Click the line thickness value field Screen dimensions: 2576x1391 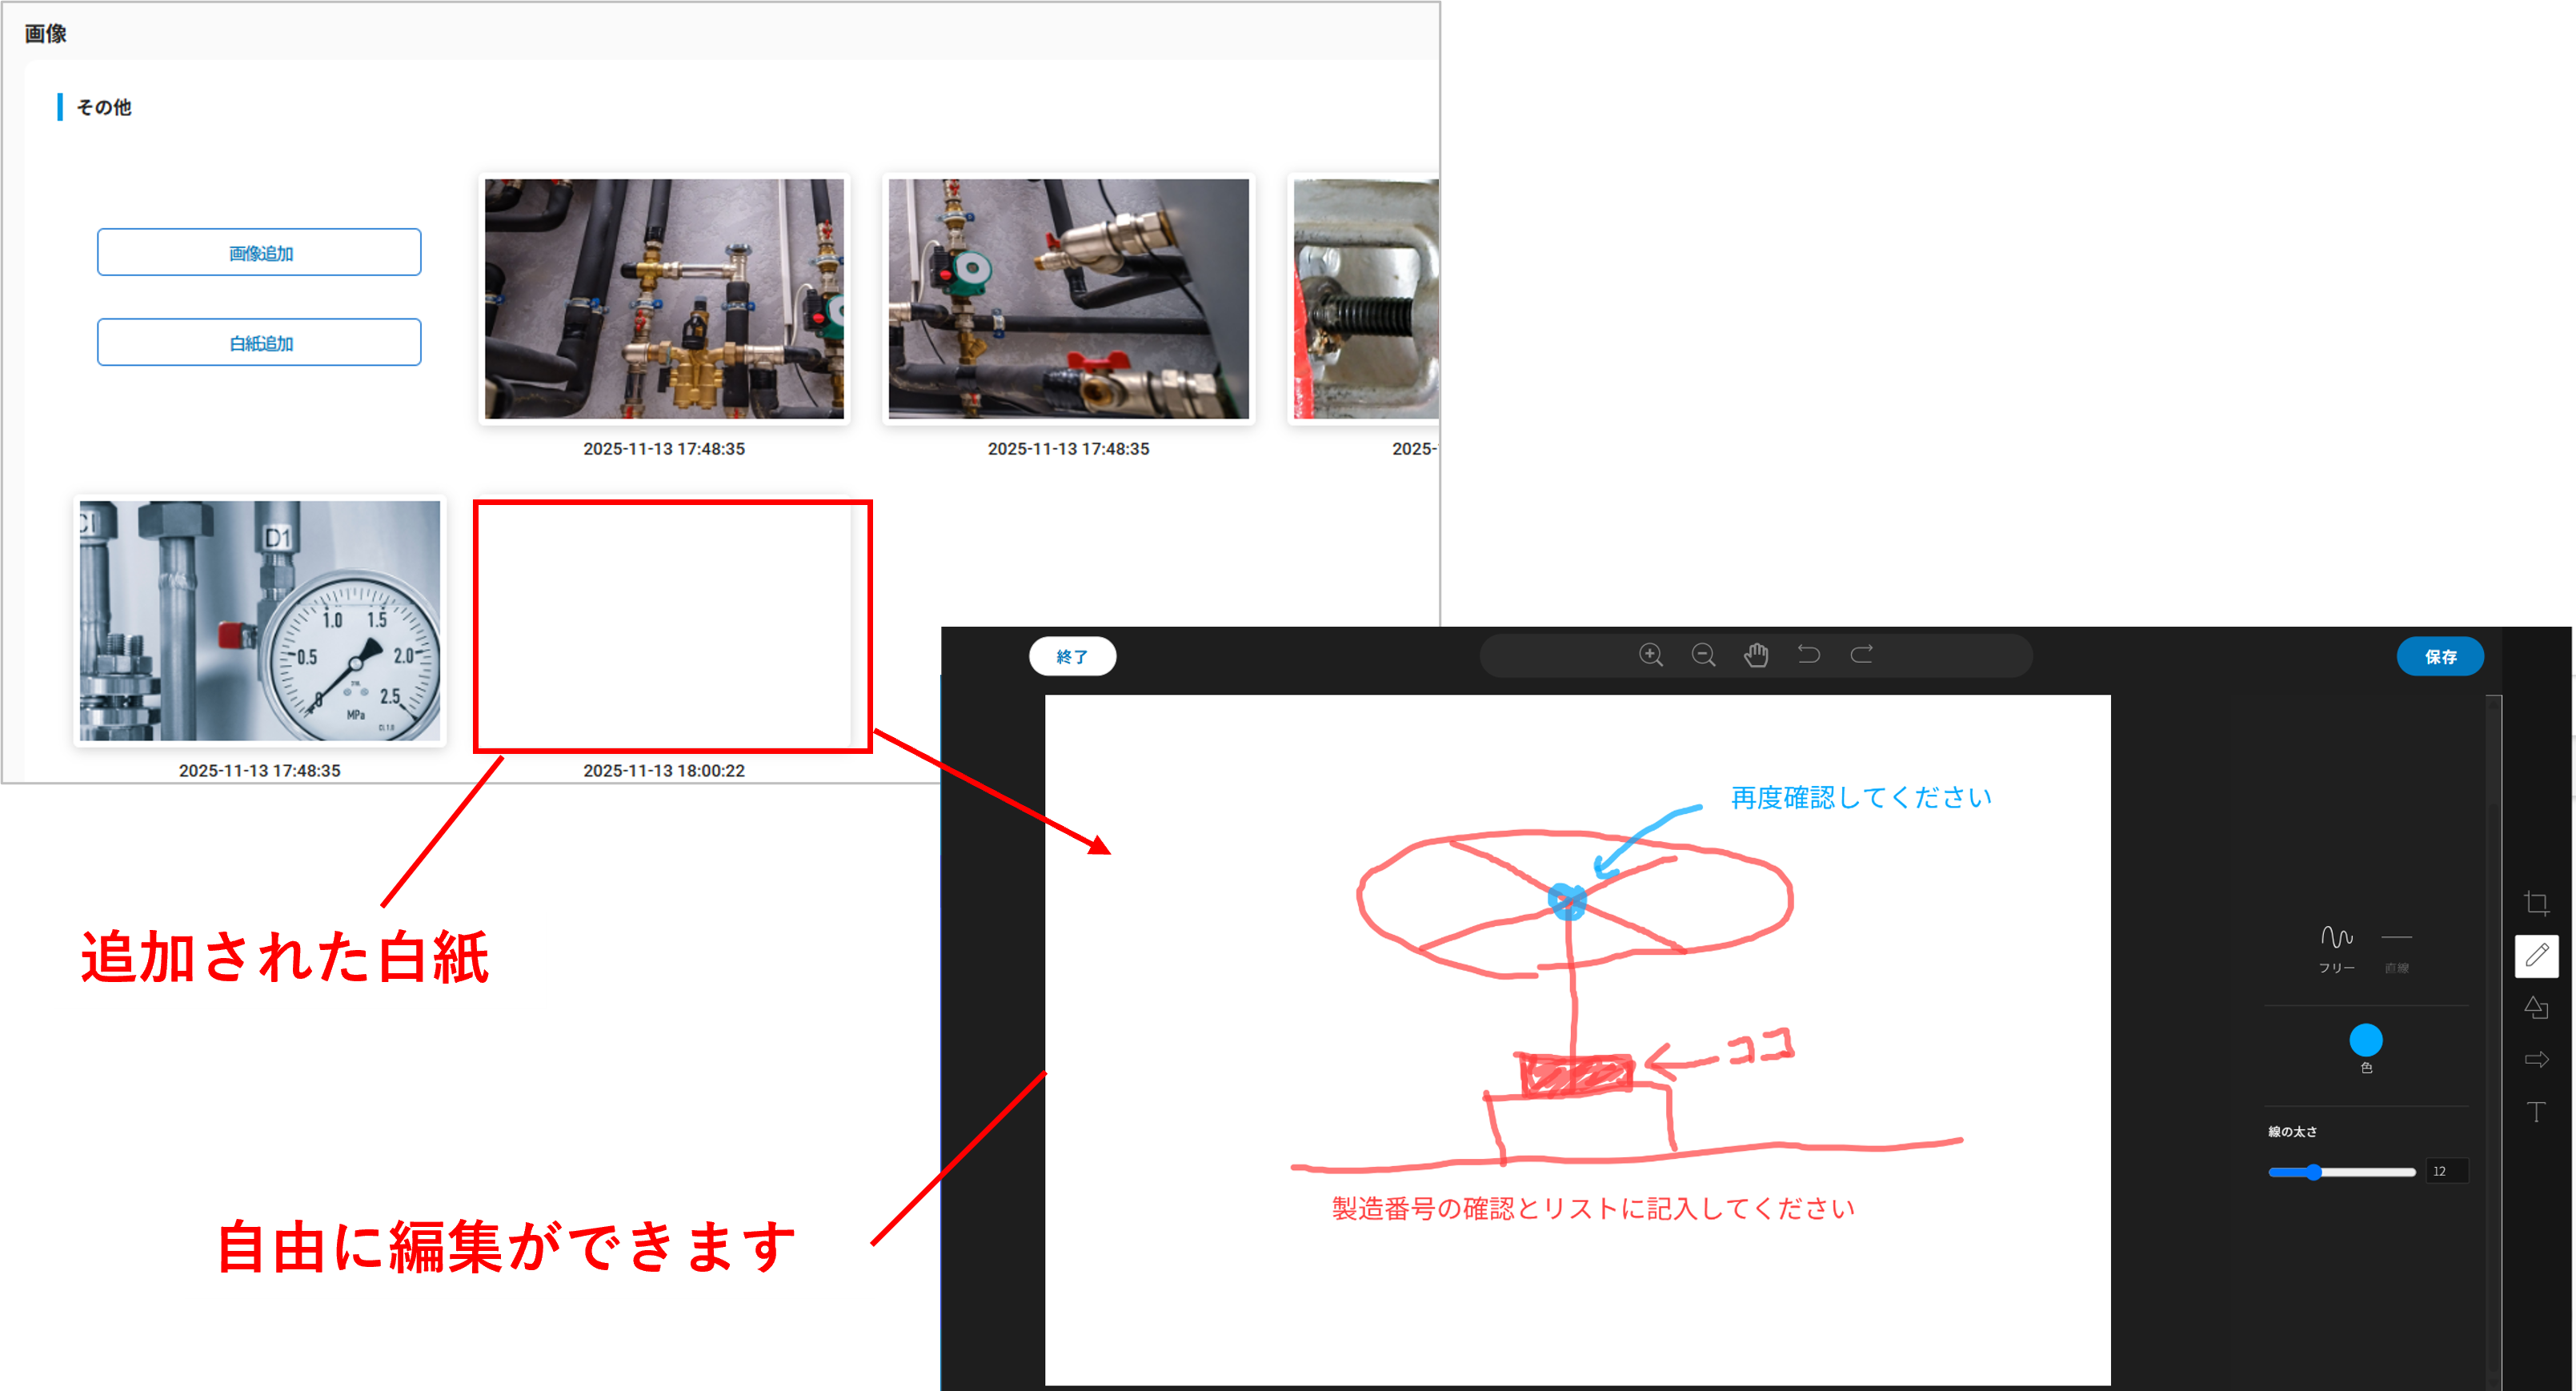click(x=2446, y=1171)
